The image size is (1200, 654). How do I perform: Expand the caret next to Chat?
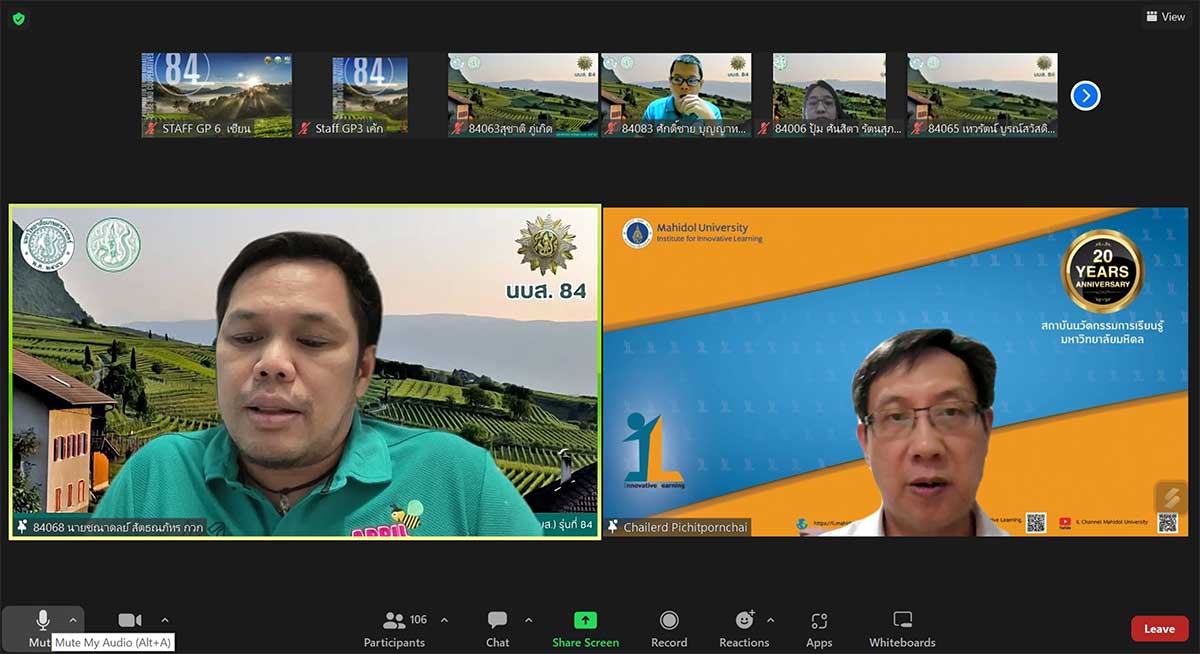[528, 620]
